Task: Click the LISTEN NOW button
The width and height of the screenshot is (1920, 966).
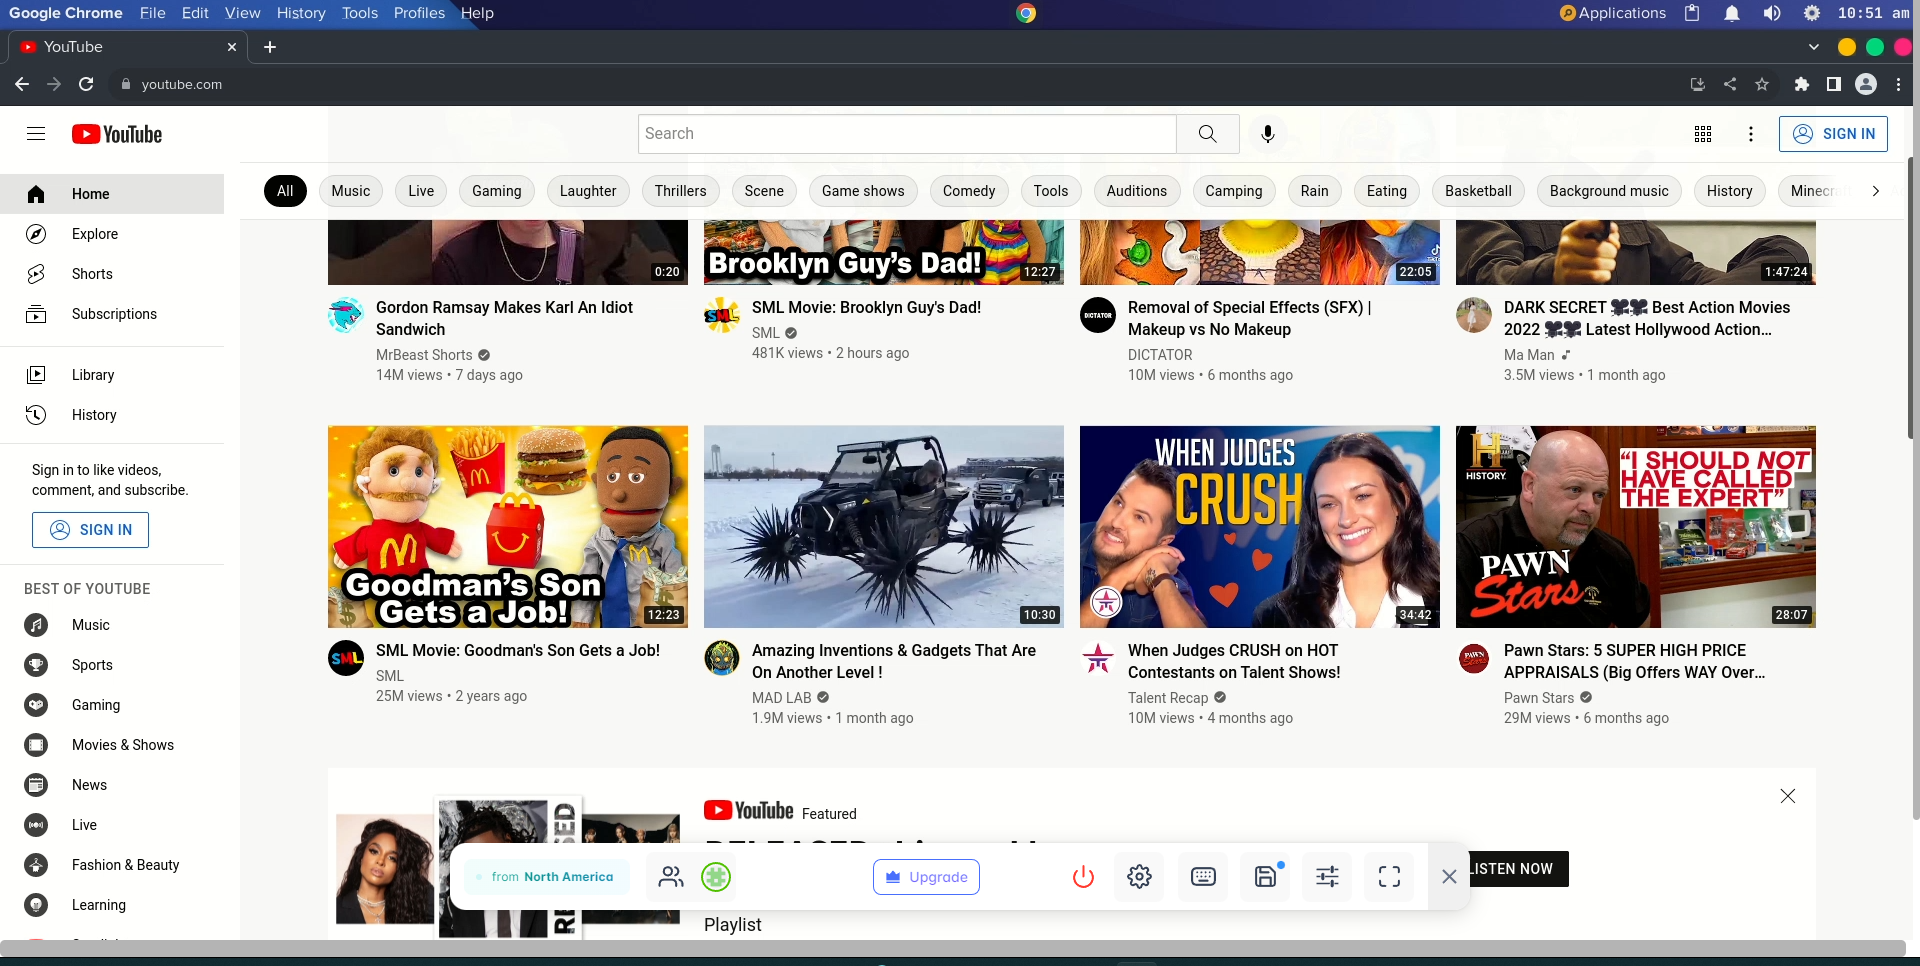Action: coord(1512,869)
